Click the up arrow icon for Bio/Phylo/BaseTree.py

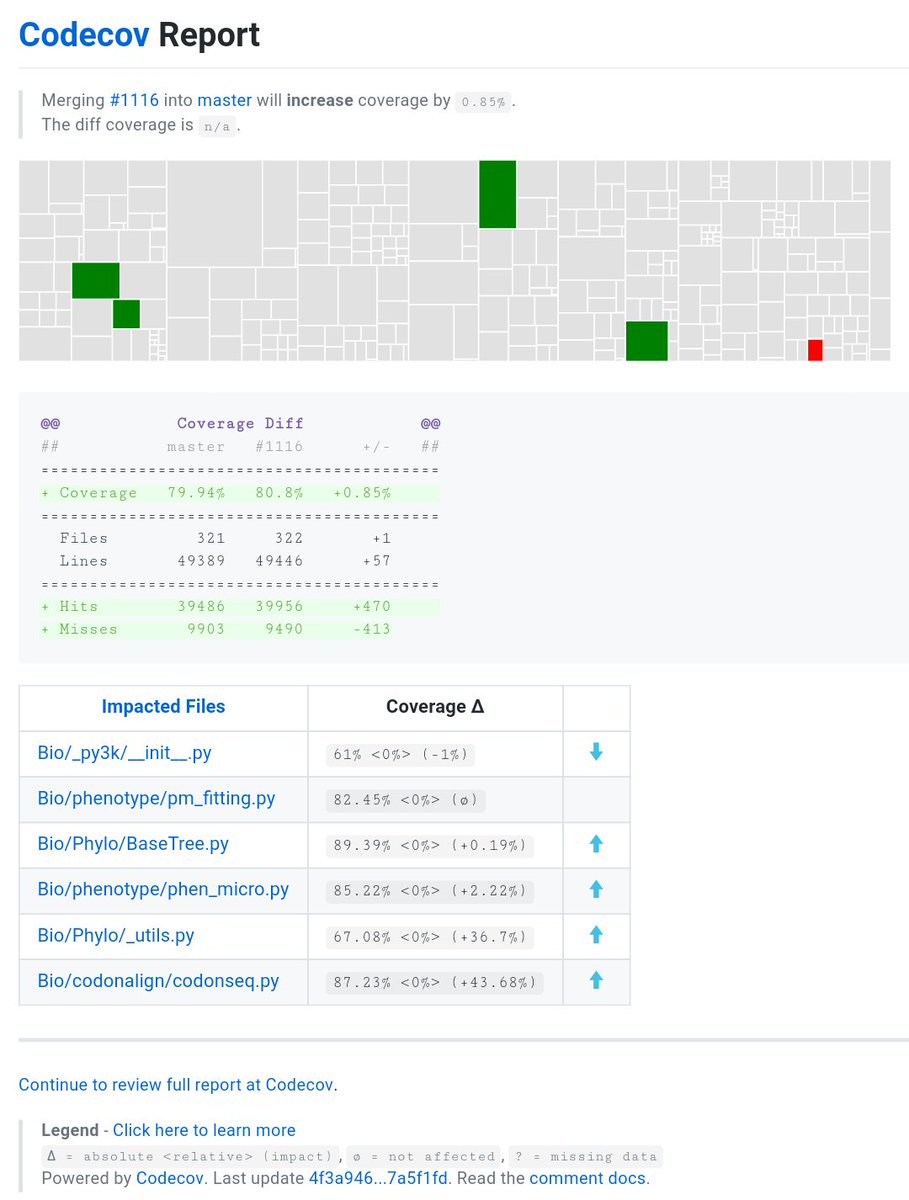click(x=596, y=844)
